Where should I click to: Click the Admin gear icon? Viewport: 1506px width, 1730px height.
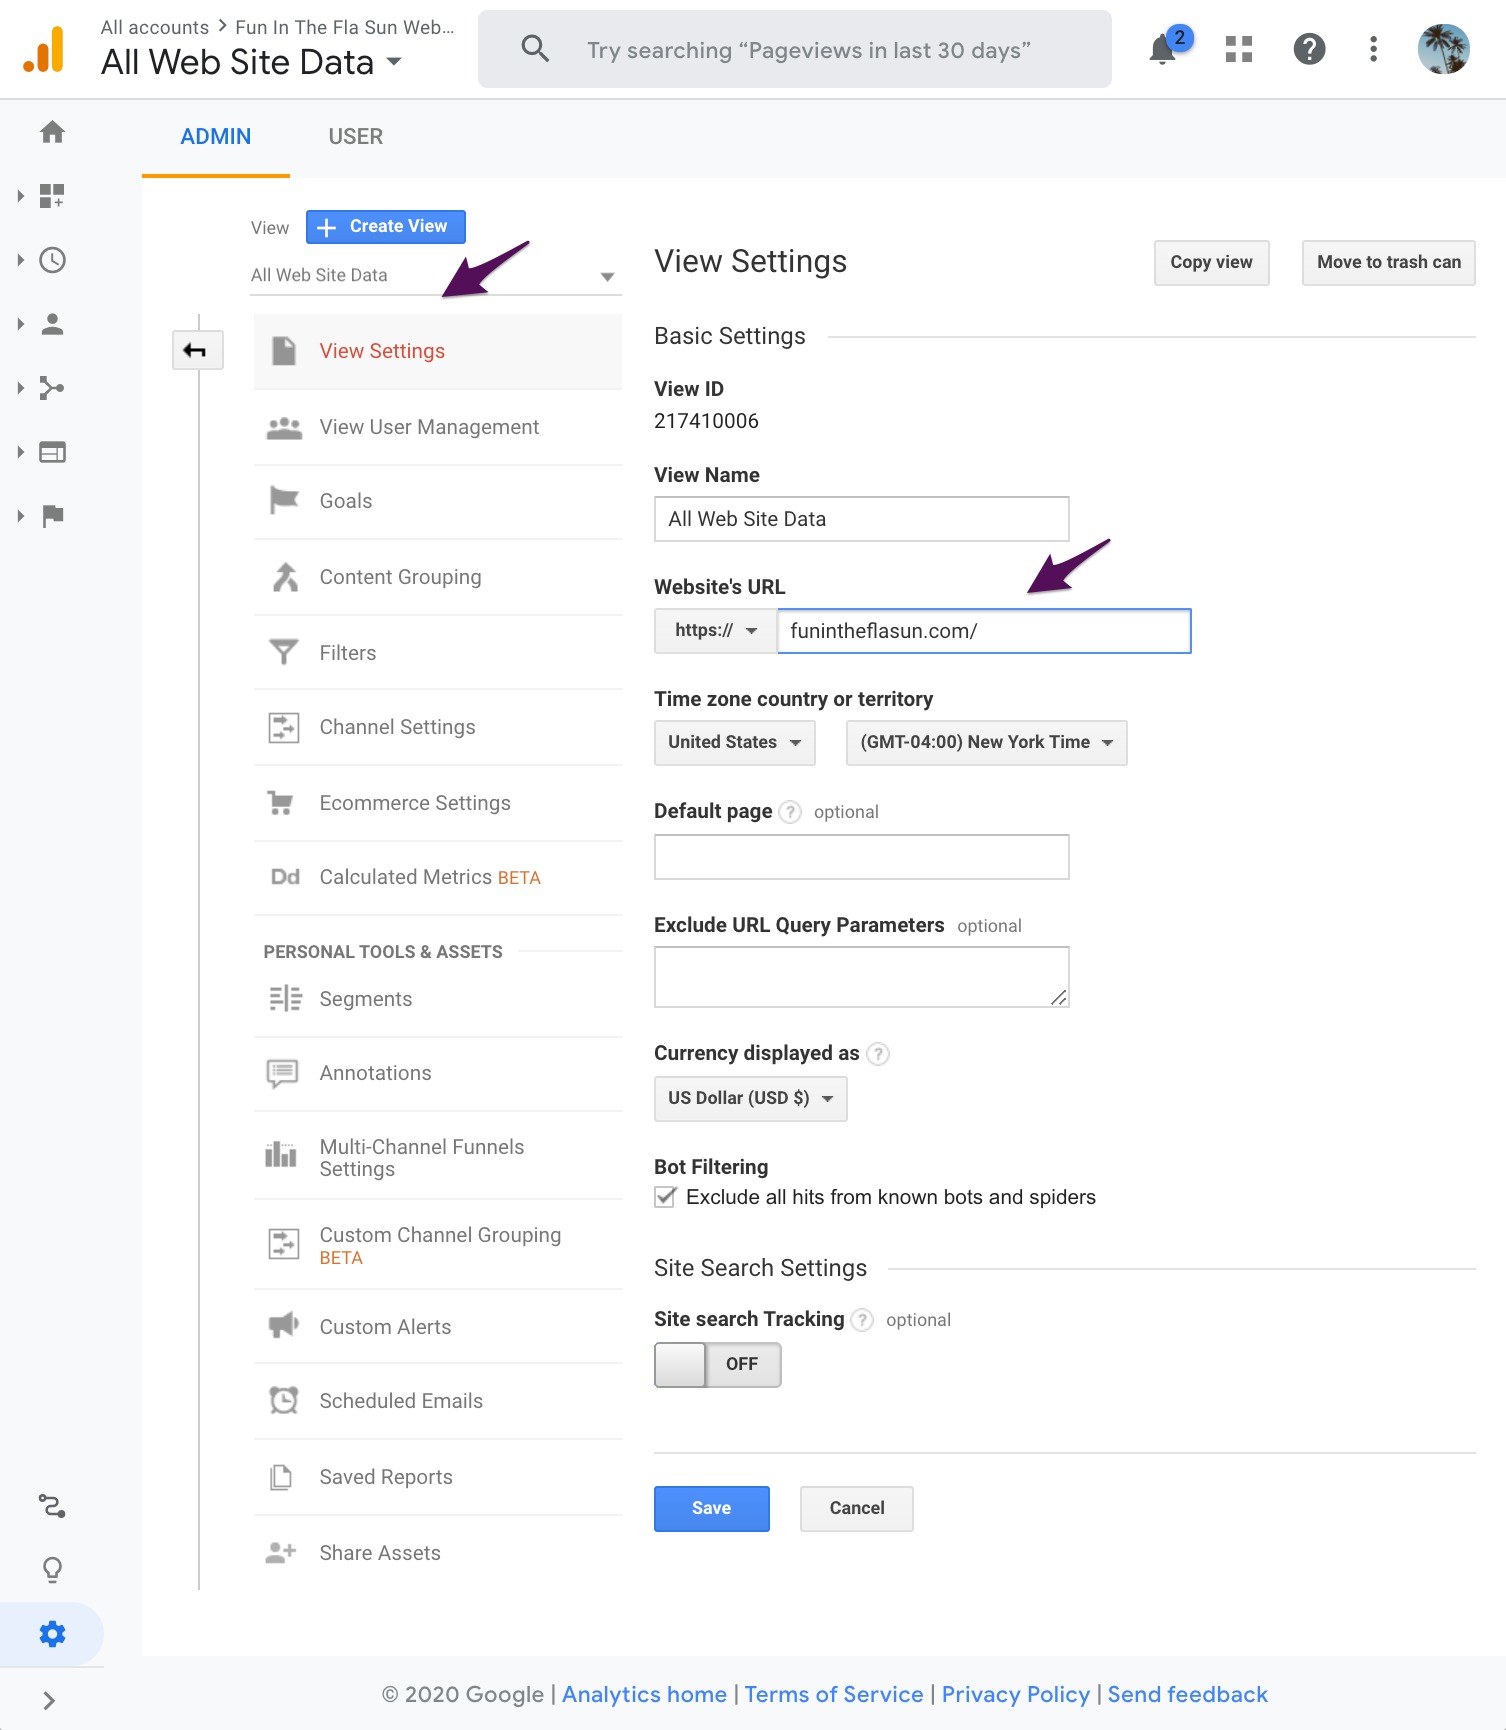point(53,1634)
